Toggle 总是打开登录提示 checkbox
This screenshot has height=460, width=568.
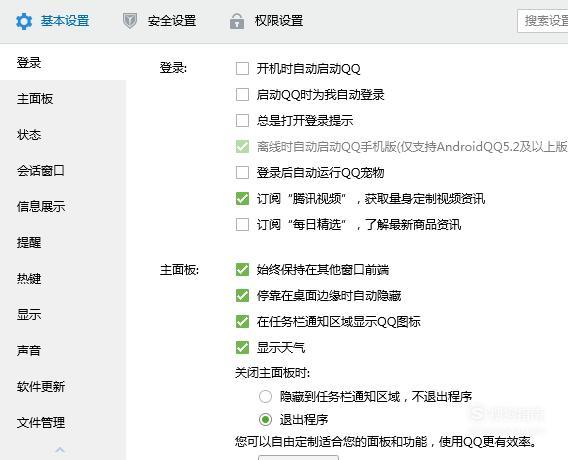point(242,121)
